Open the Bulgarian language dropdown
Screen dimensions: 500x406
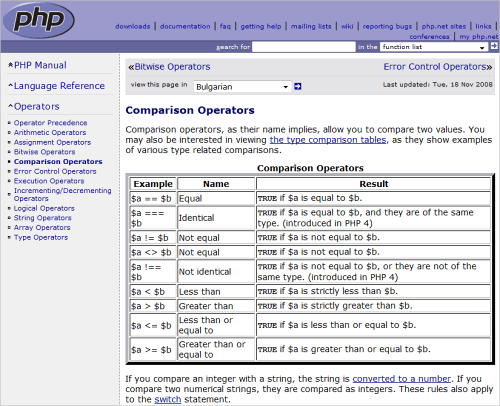pos(242,87)
